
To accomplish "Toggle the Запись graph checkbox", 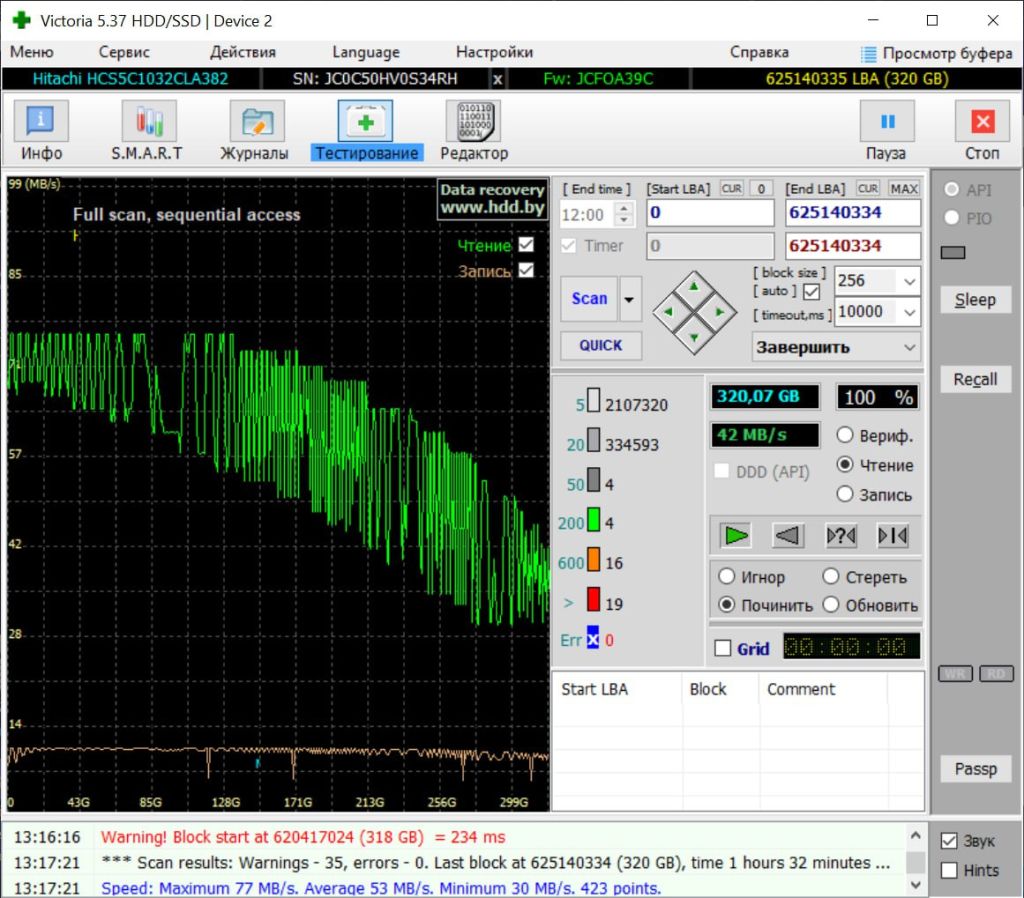I will pyautogui.click(x=526, y=270).
